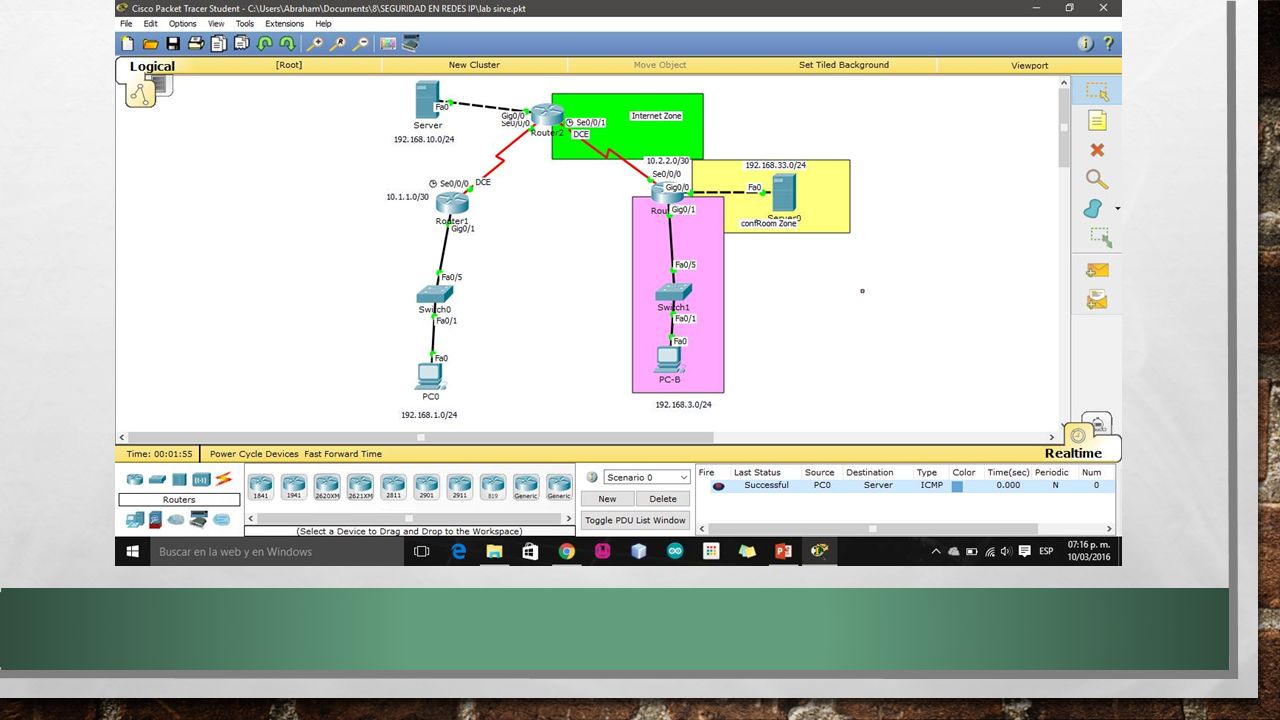Select the Connections lightning bolt category
The image size is (1280, 720).
click(223, 479)
